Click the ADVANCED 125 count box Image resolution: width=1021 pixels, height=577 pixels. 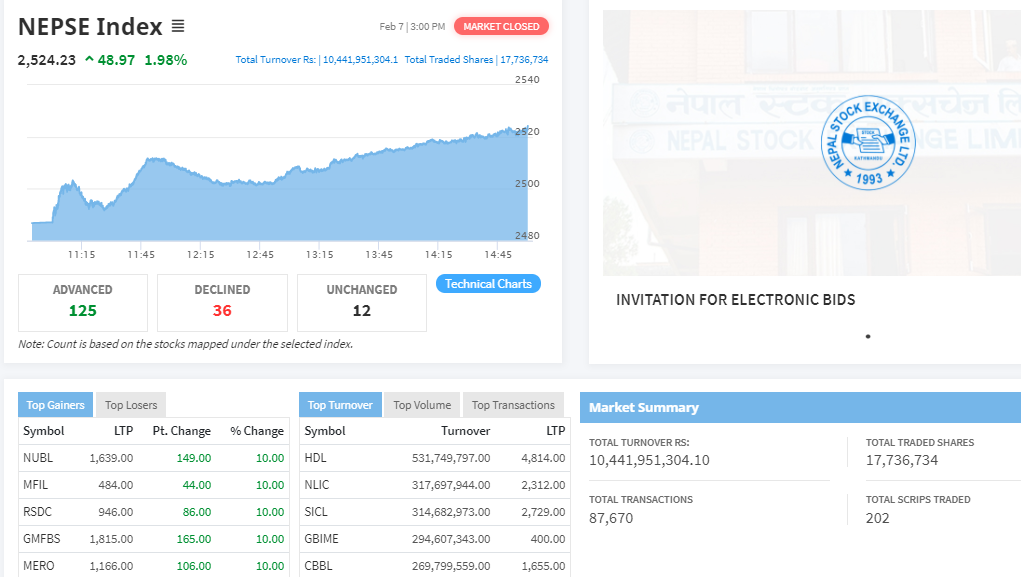point(83,303)
